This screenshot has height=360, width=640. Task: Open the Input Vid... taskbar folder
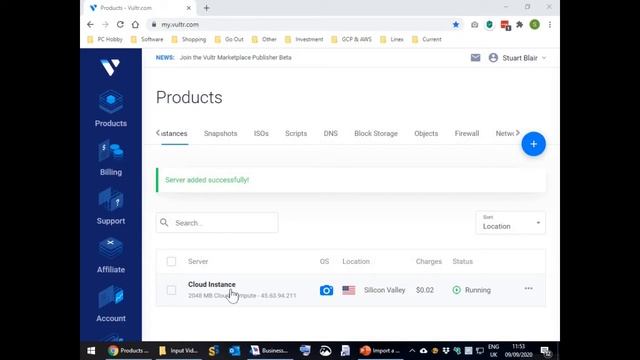178,351
